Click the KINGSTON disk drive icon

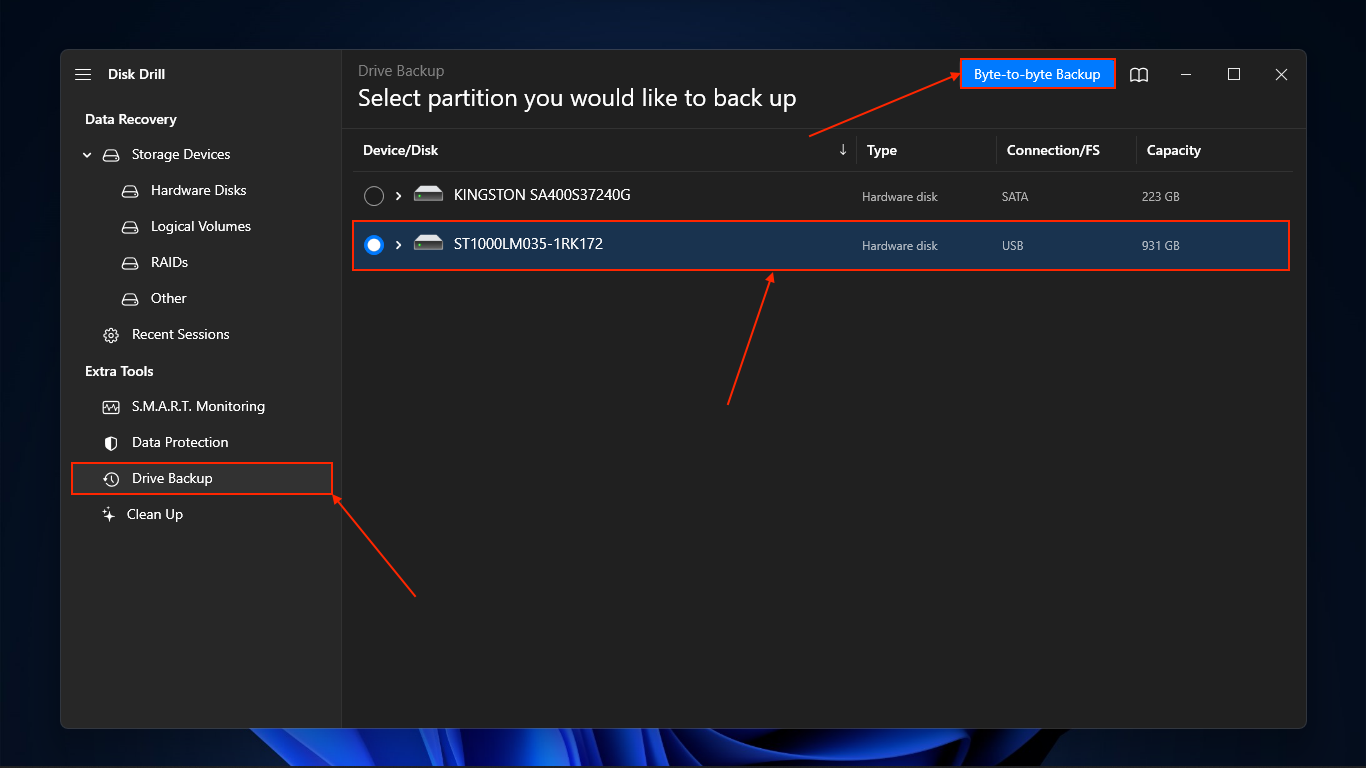[x=428, y=194]
